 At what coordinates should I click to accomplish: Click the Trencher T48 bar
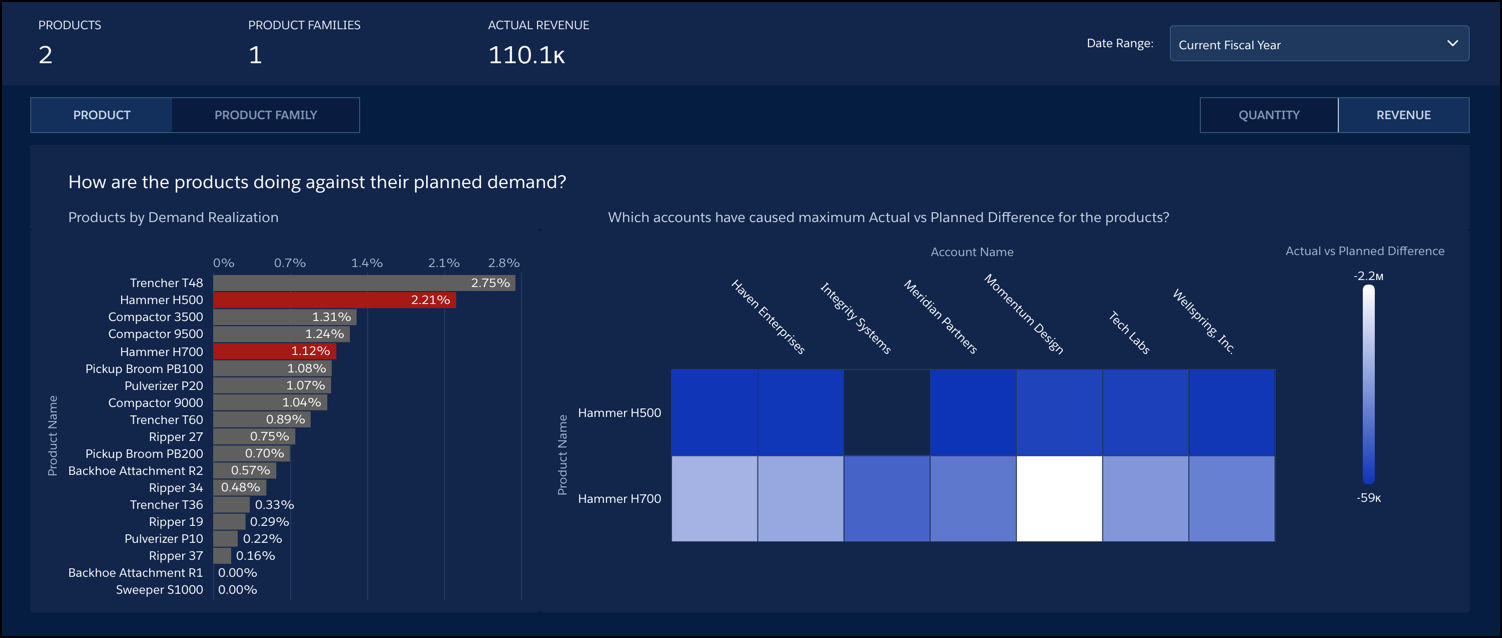(364, 283)
